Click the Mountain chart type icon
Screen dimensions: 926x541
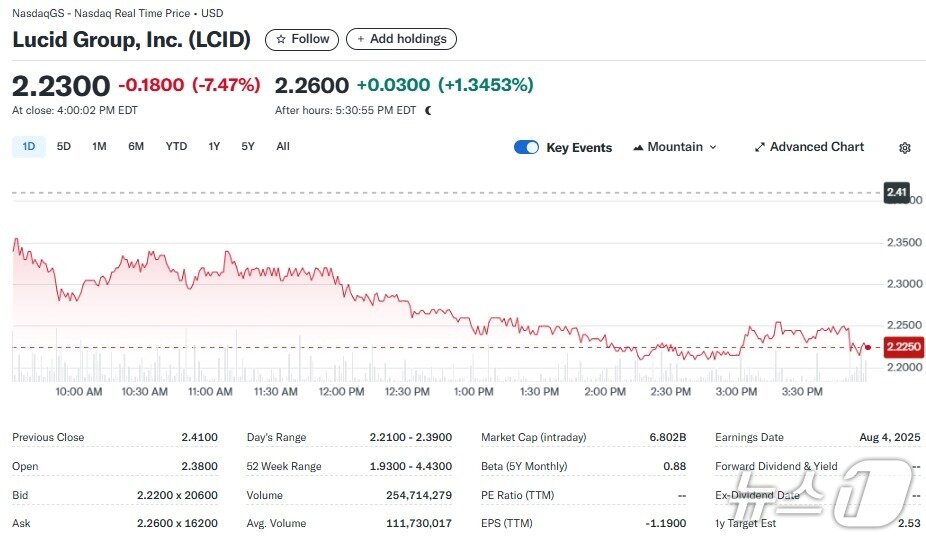click(x=638, y=148)
